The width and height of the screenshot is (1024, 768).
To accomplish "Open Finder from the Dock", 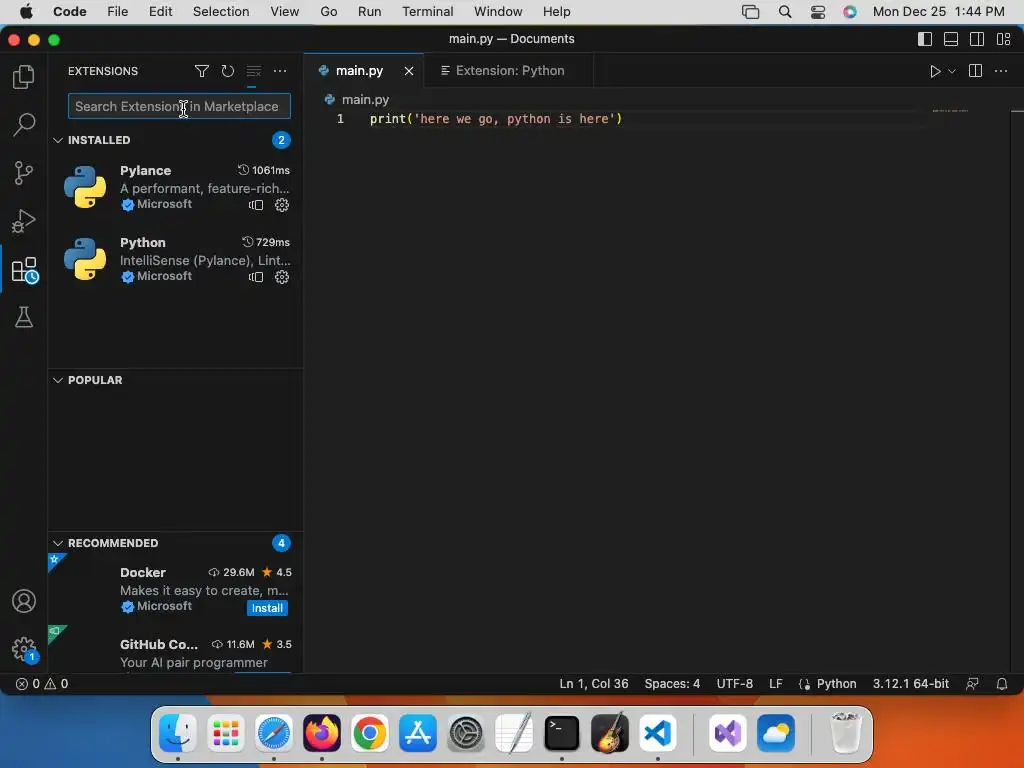I will click(178, 733).
